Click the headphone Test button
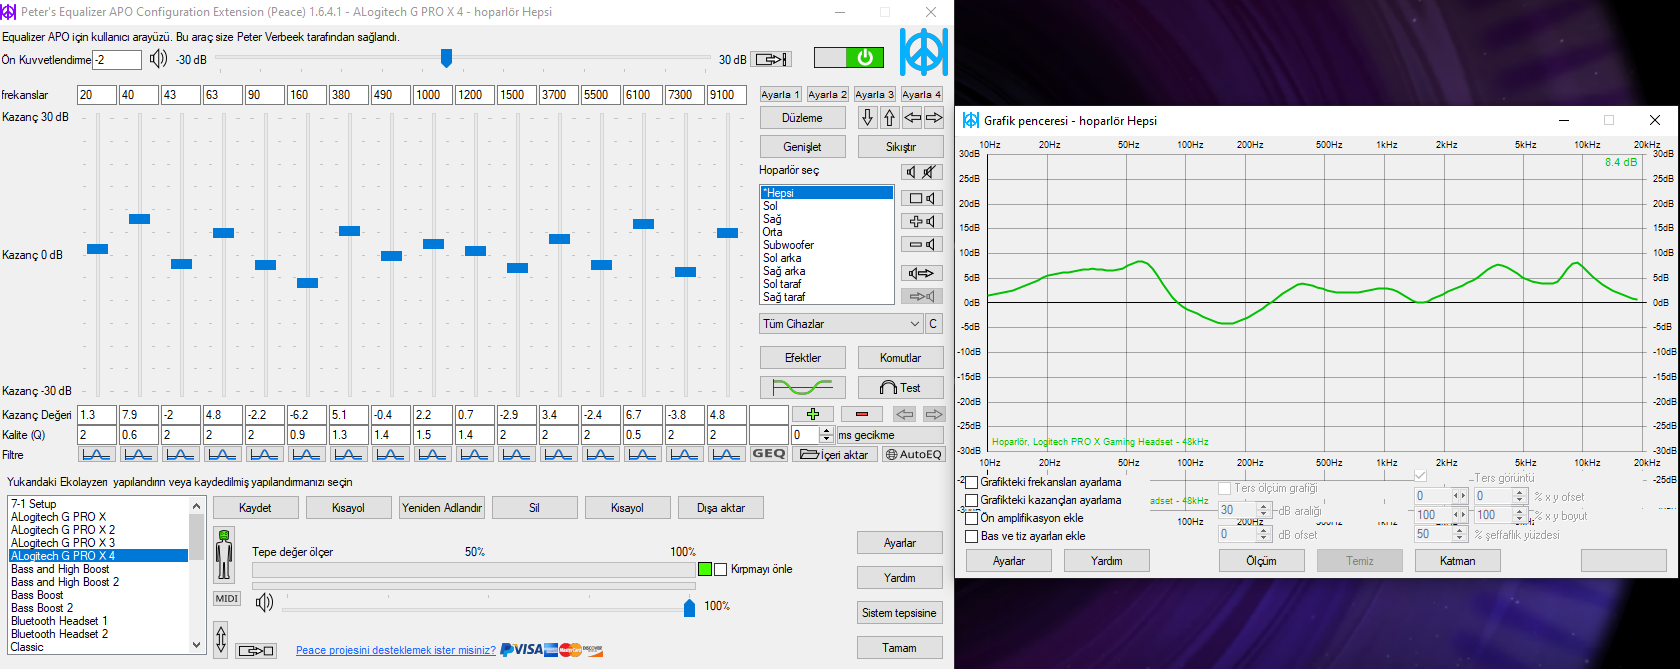Viewport: 1680px width, 669px height. (x=900, y=387)
